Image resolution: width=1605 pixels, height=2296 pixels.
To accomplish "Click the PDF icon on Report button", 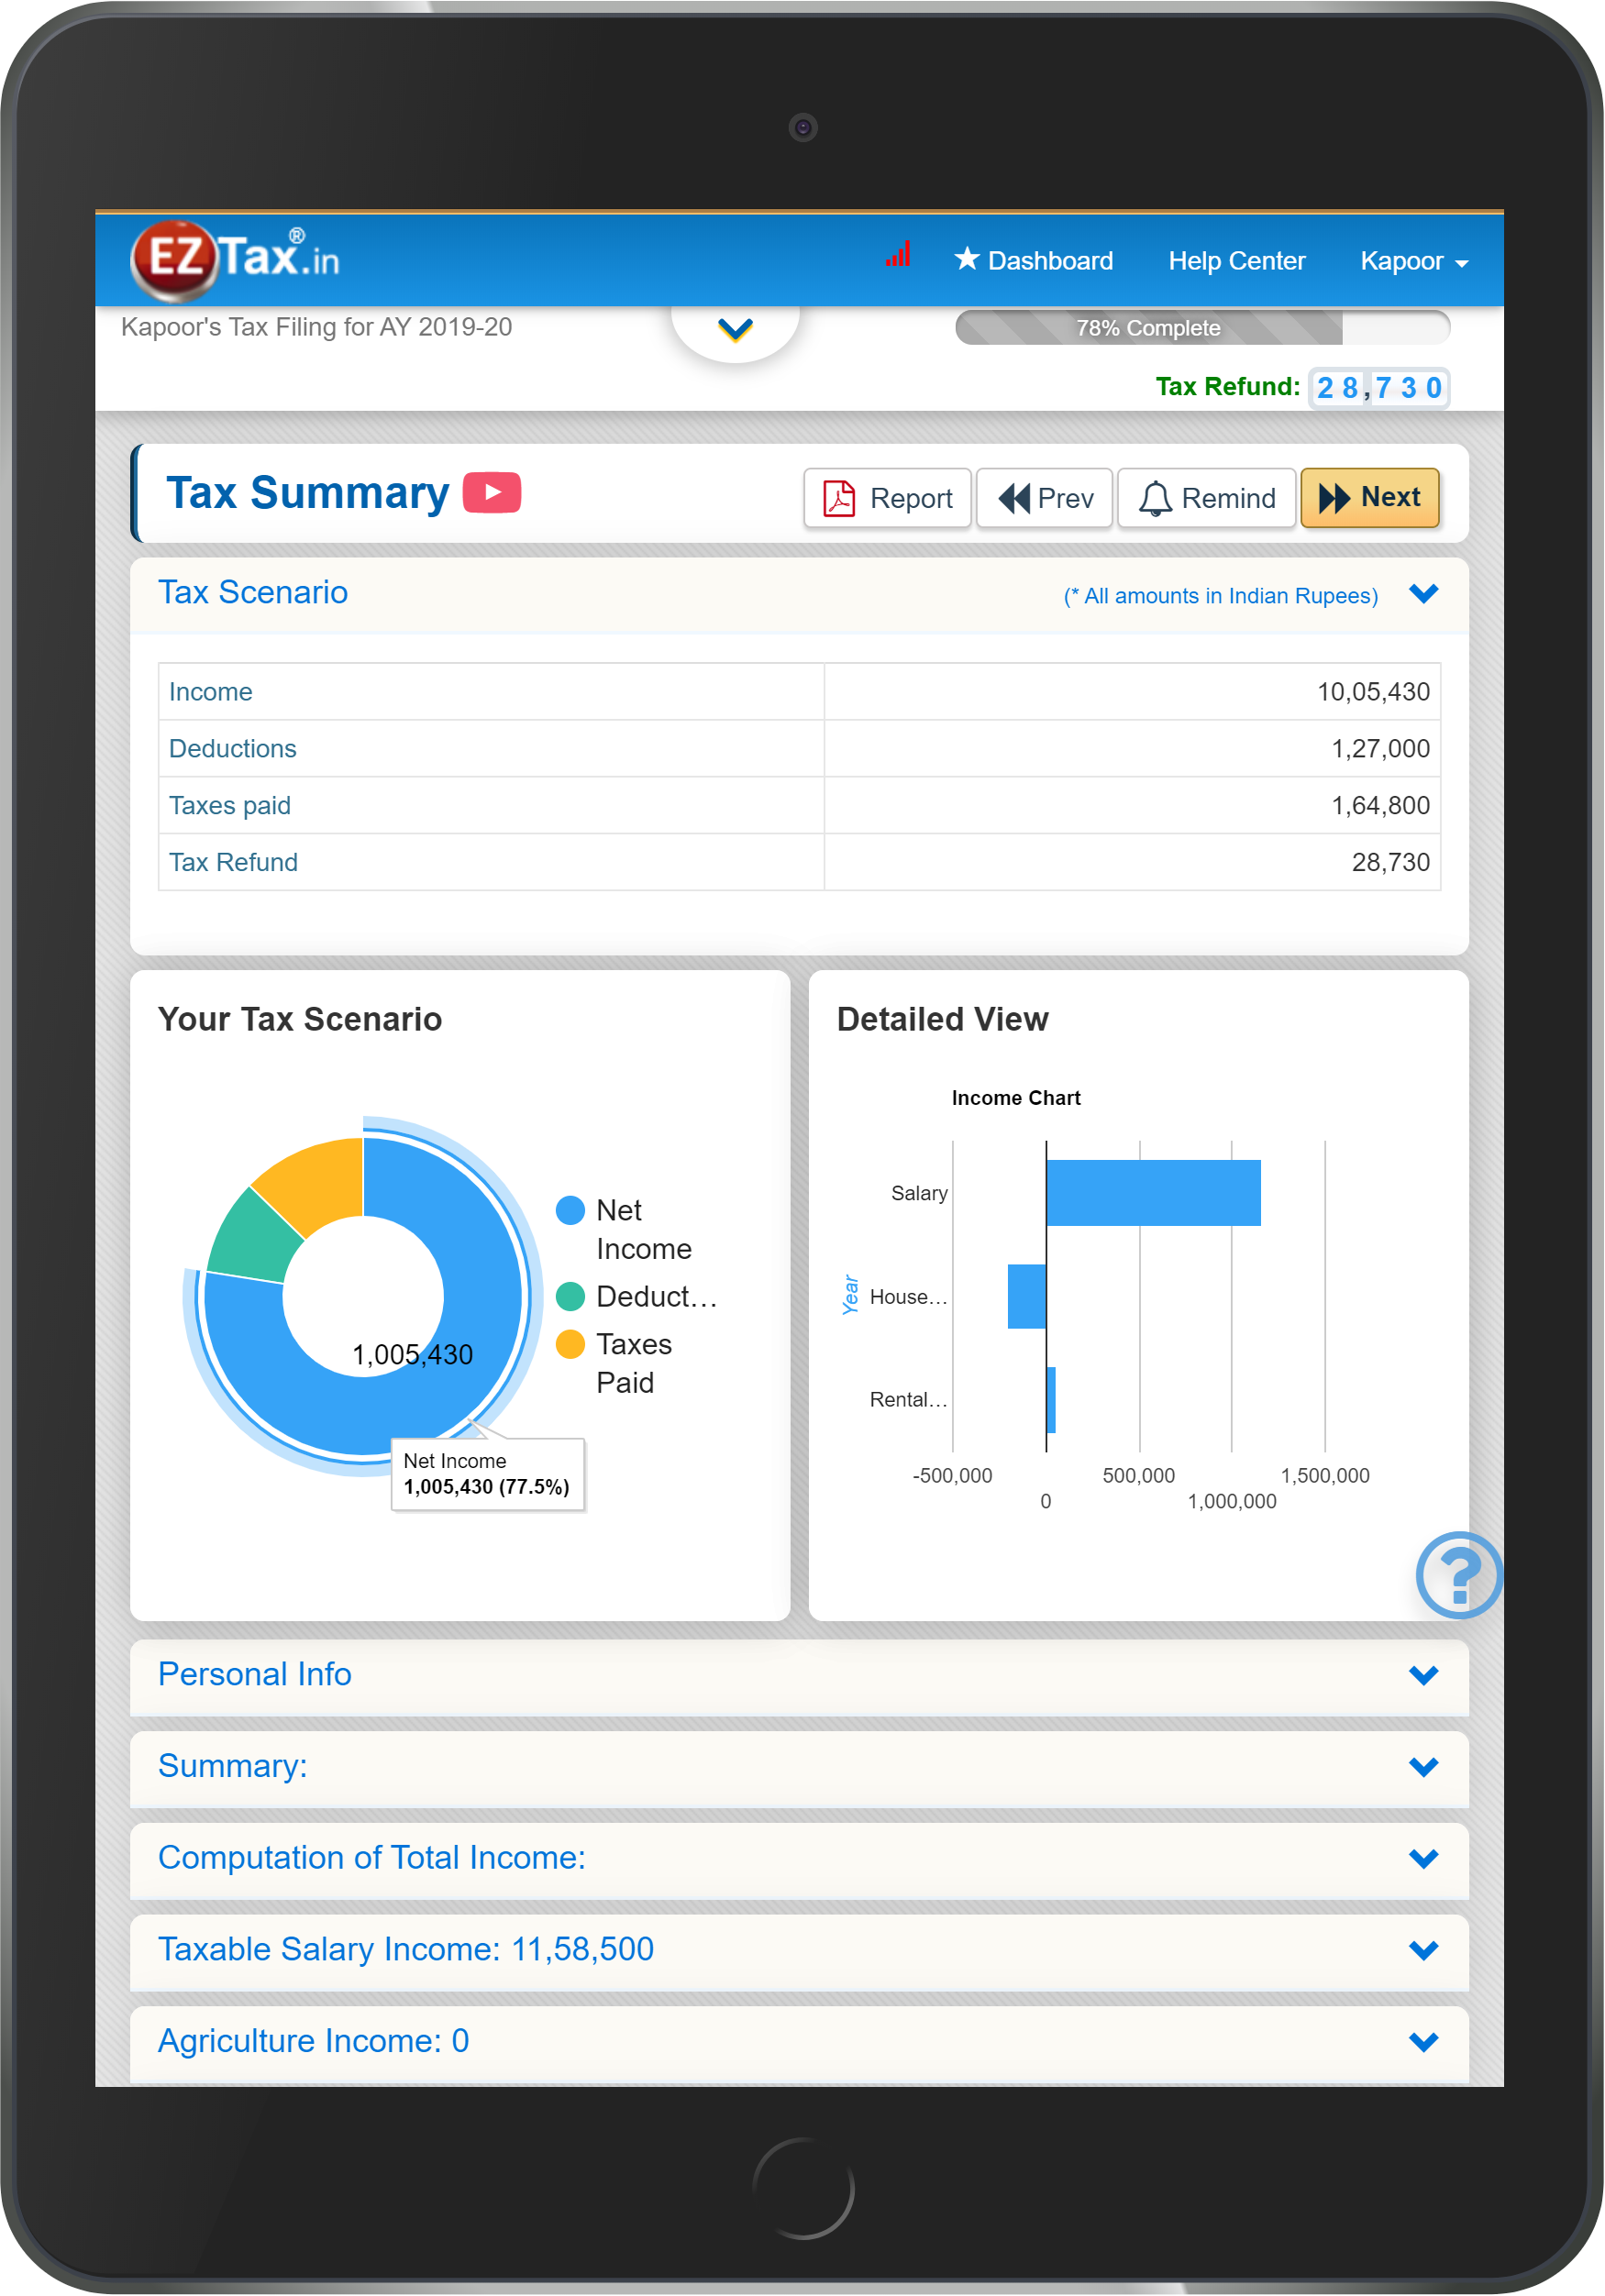I will (839, 498).
